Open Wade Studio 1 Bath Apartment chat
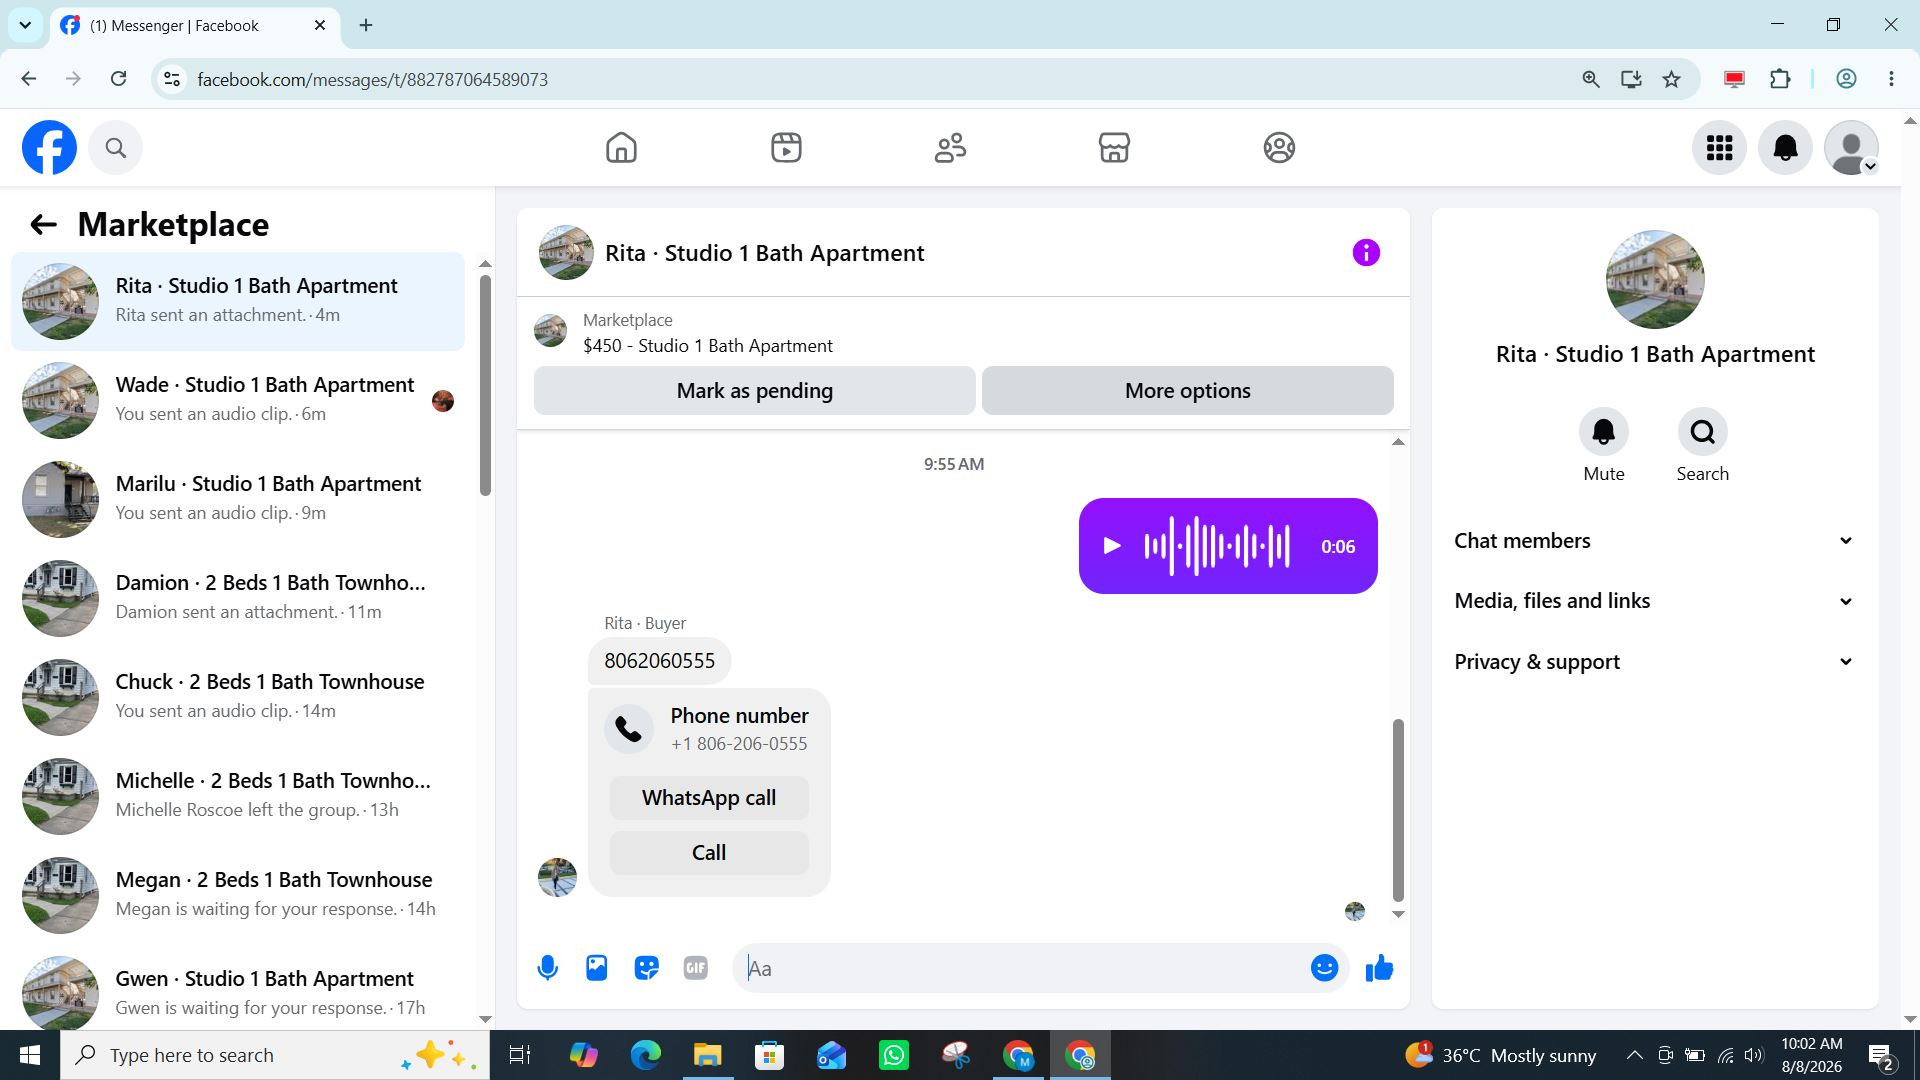Image resolution: width=1920 pixels, height=1080 pixels. pos(238,400)
